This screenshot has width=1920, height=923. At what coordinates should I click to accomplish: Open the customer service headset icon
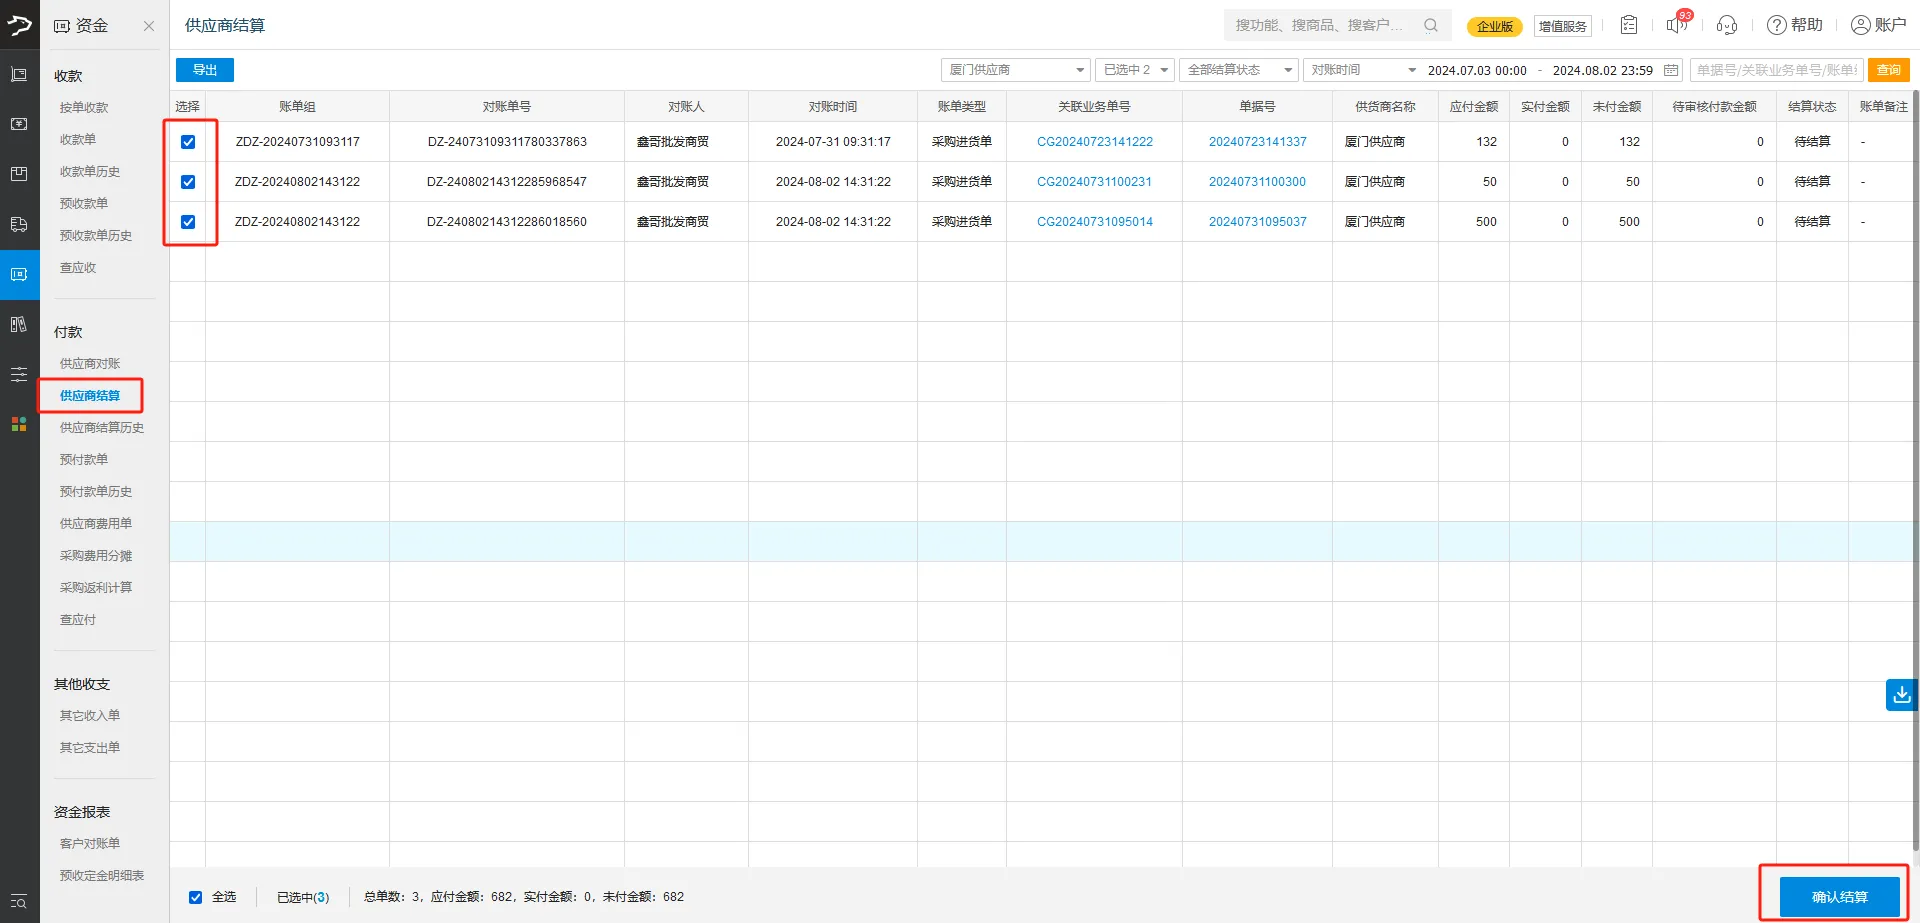coord(1727,25)
